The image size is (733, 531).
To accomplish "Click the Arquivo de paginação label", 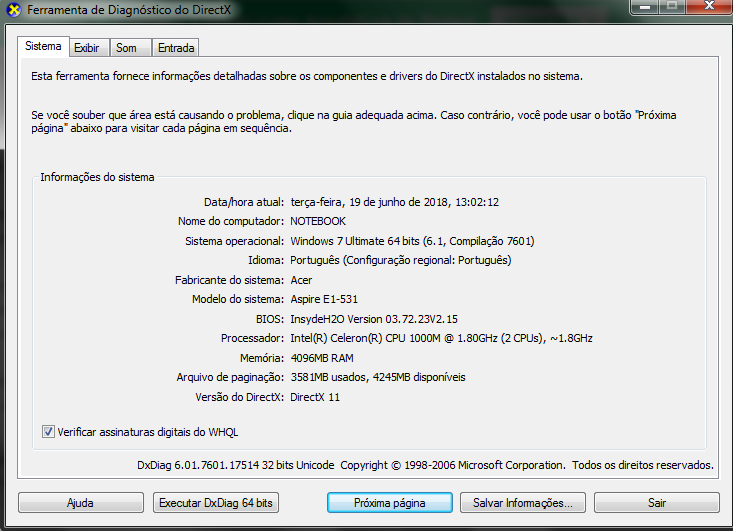I will [230, 377].
